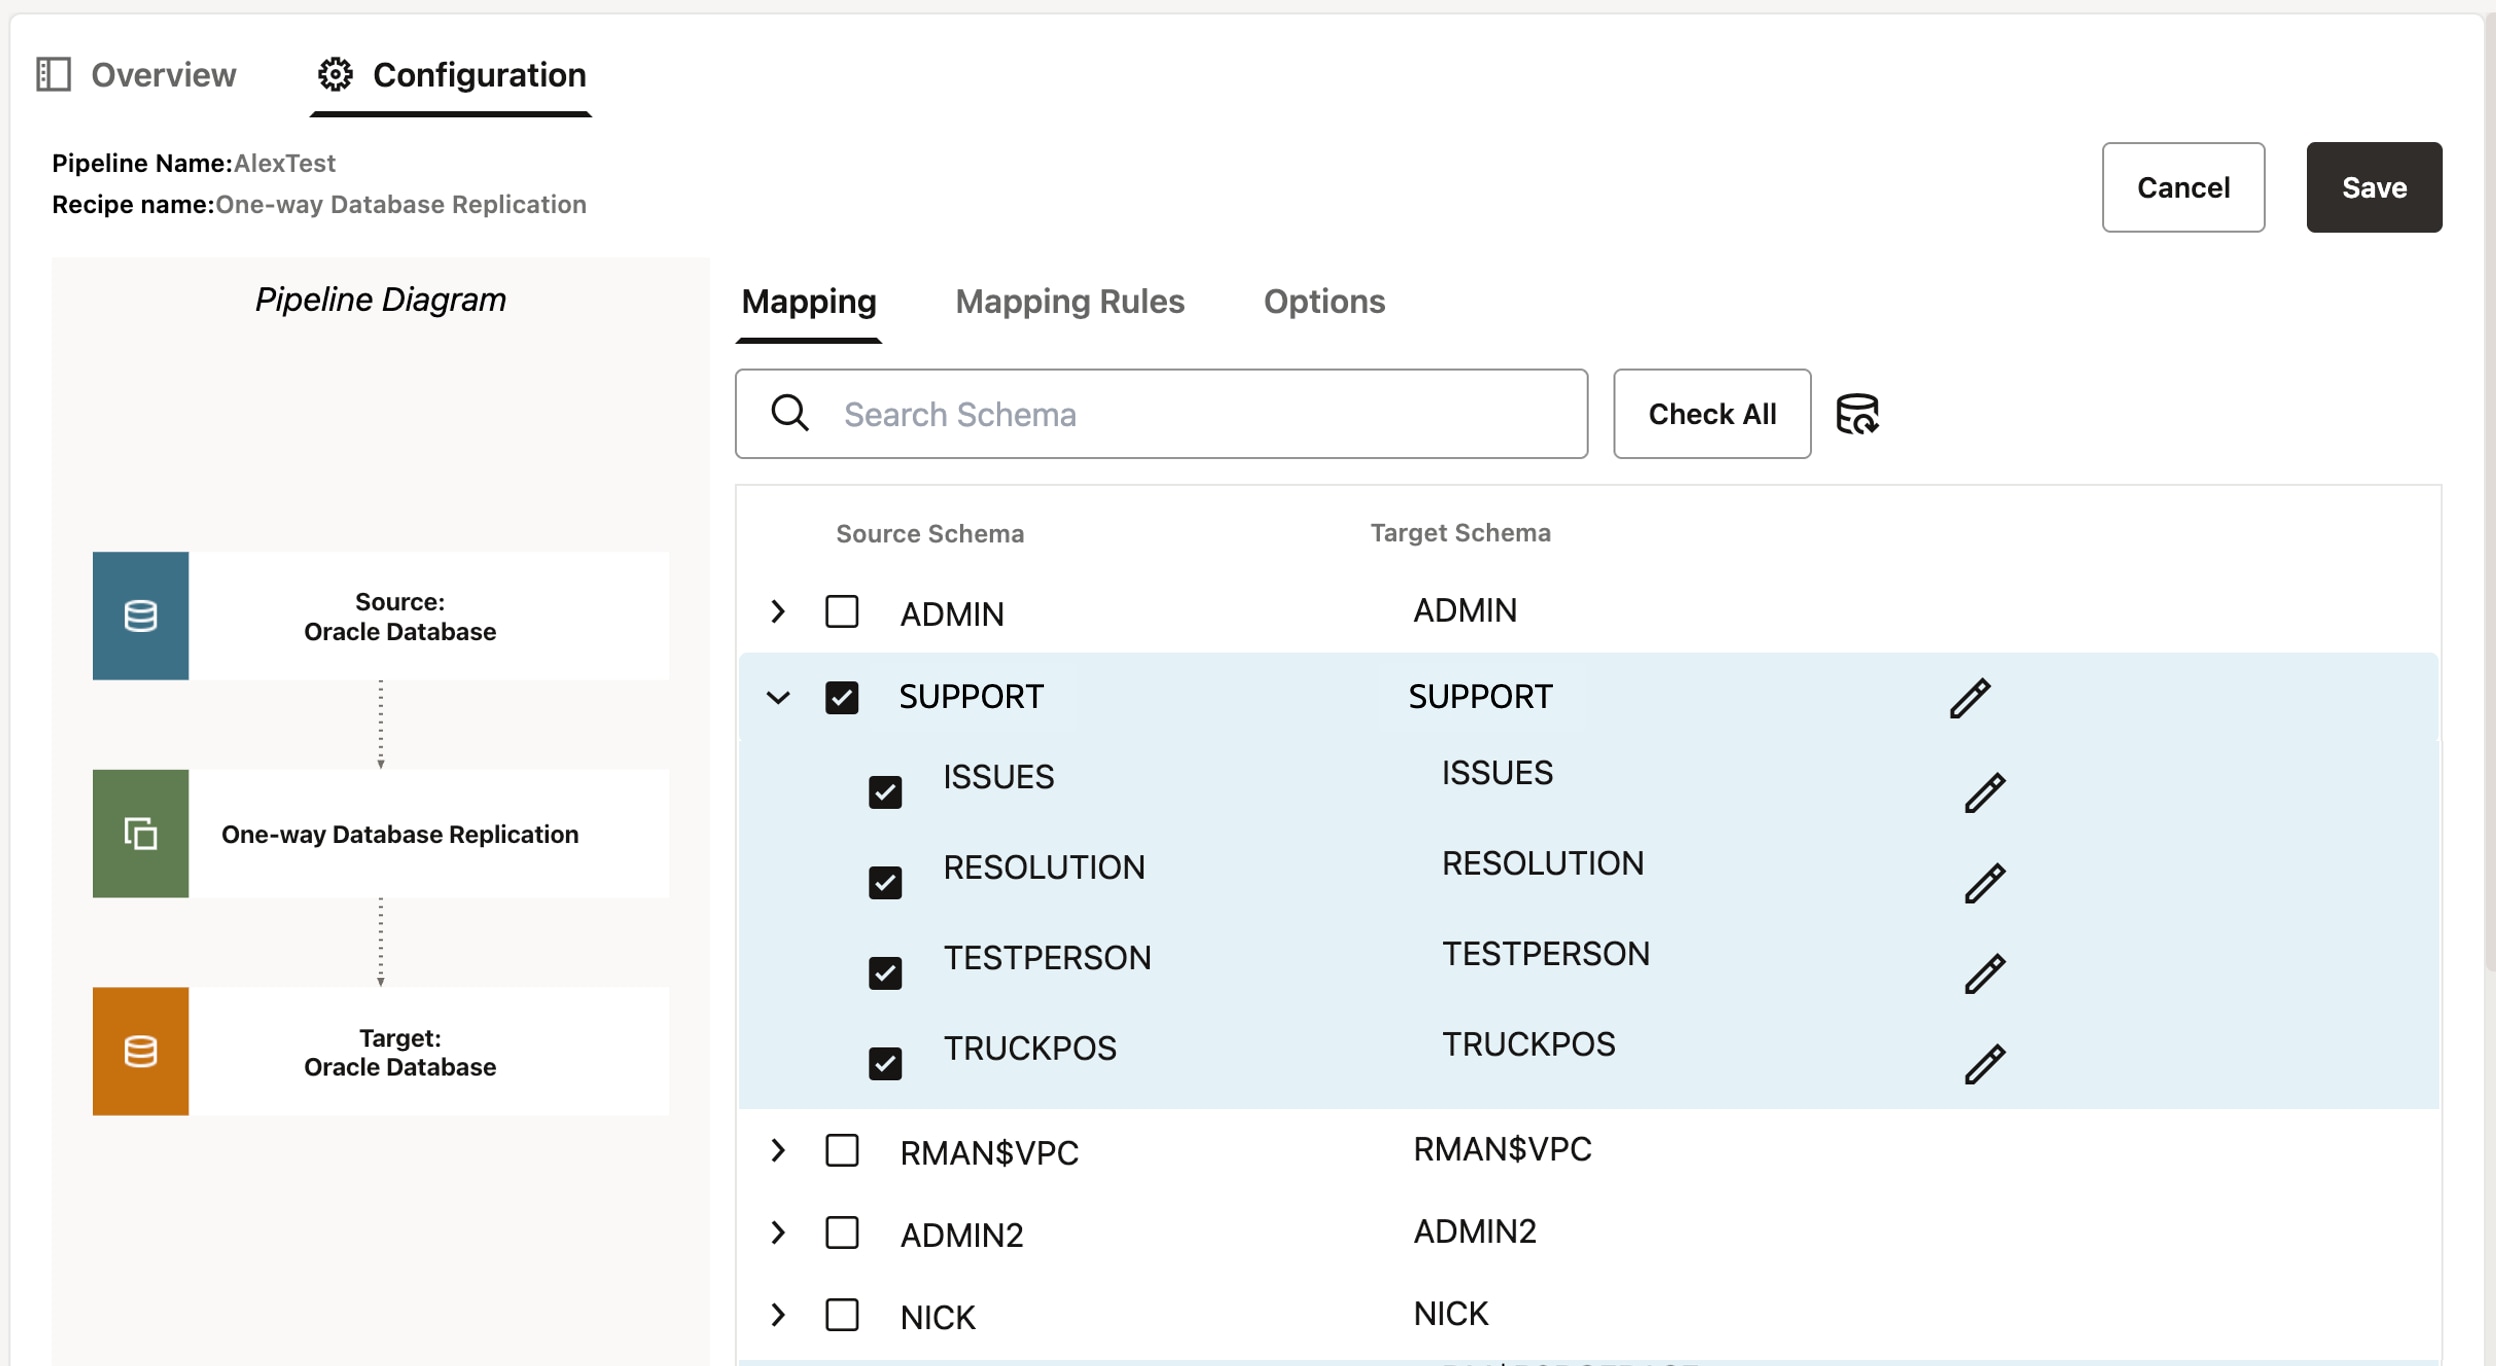Screen dimensions: 2496x1366
Task: Click the Source Schema column header
Action: point(930,534)
